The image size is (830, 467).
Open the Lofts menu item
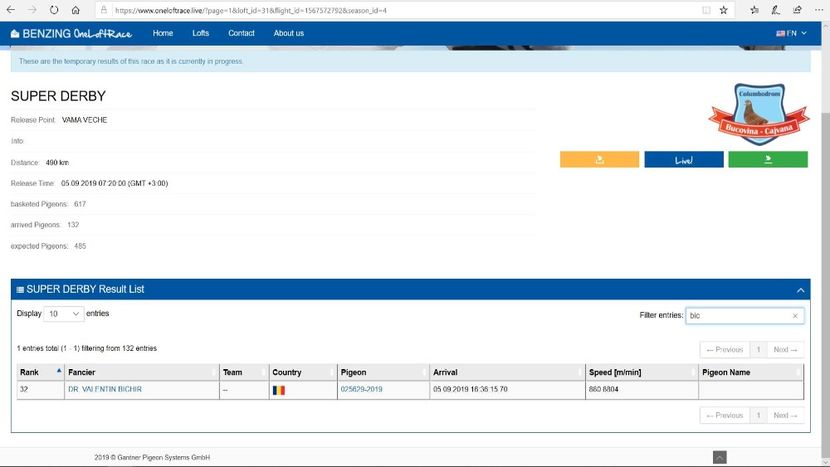point(201,33)
